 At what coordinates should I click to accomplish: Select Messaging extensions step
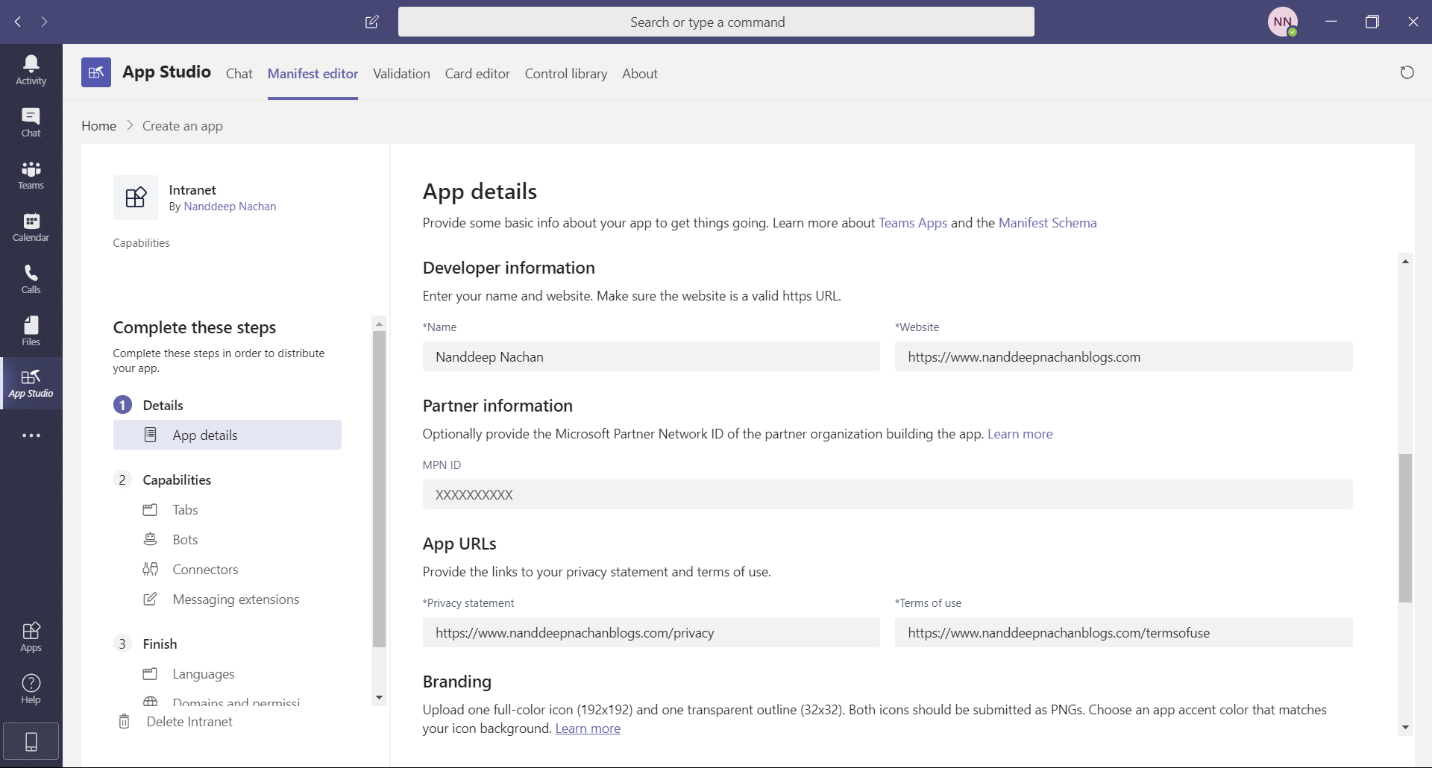click(235, 600)
